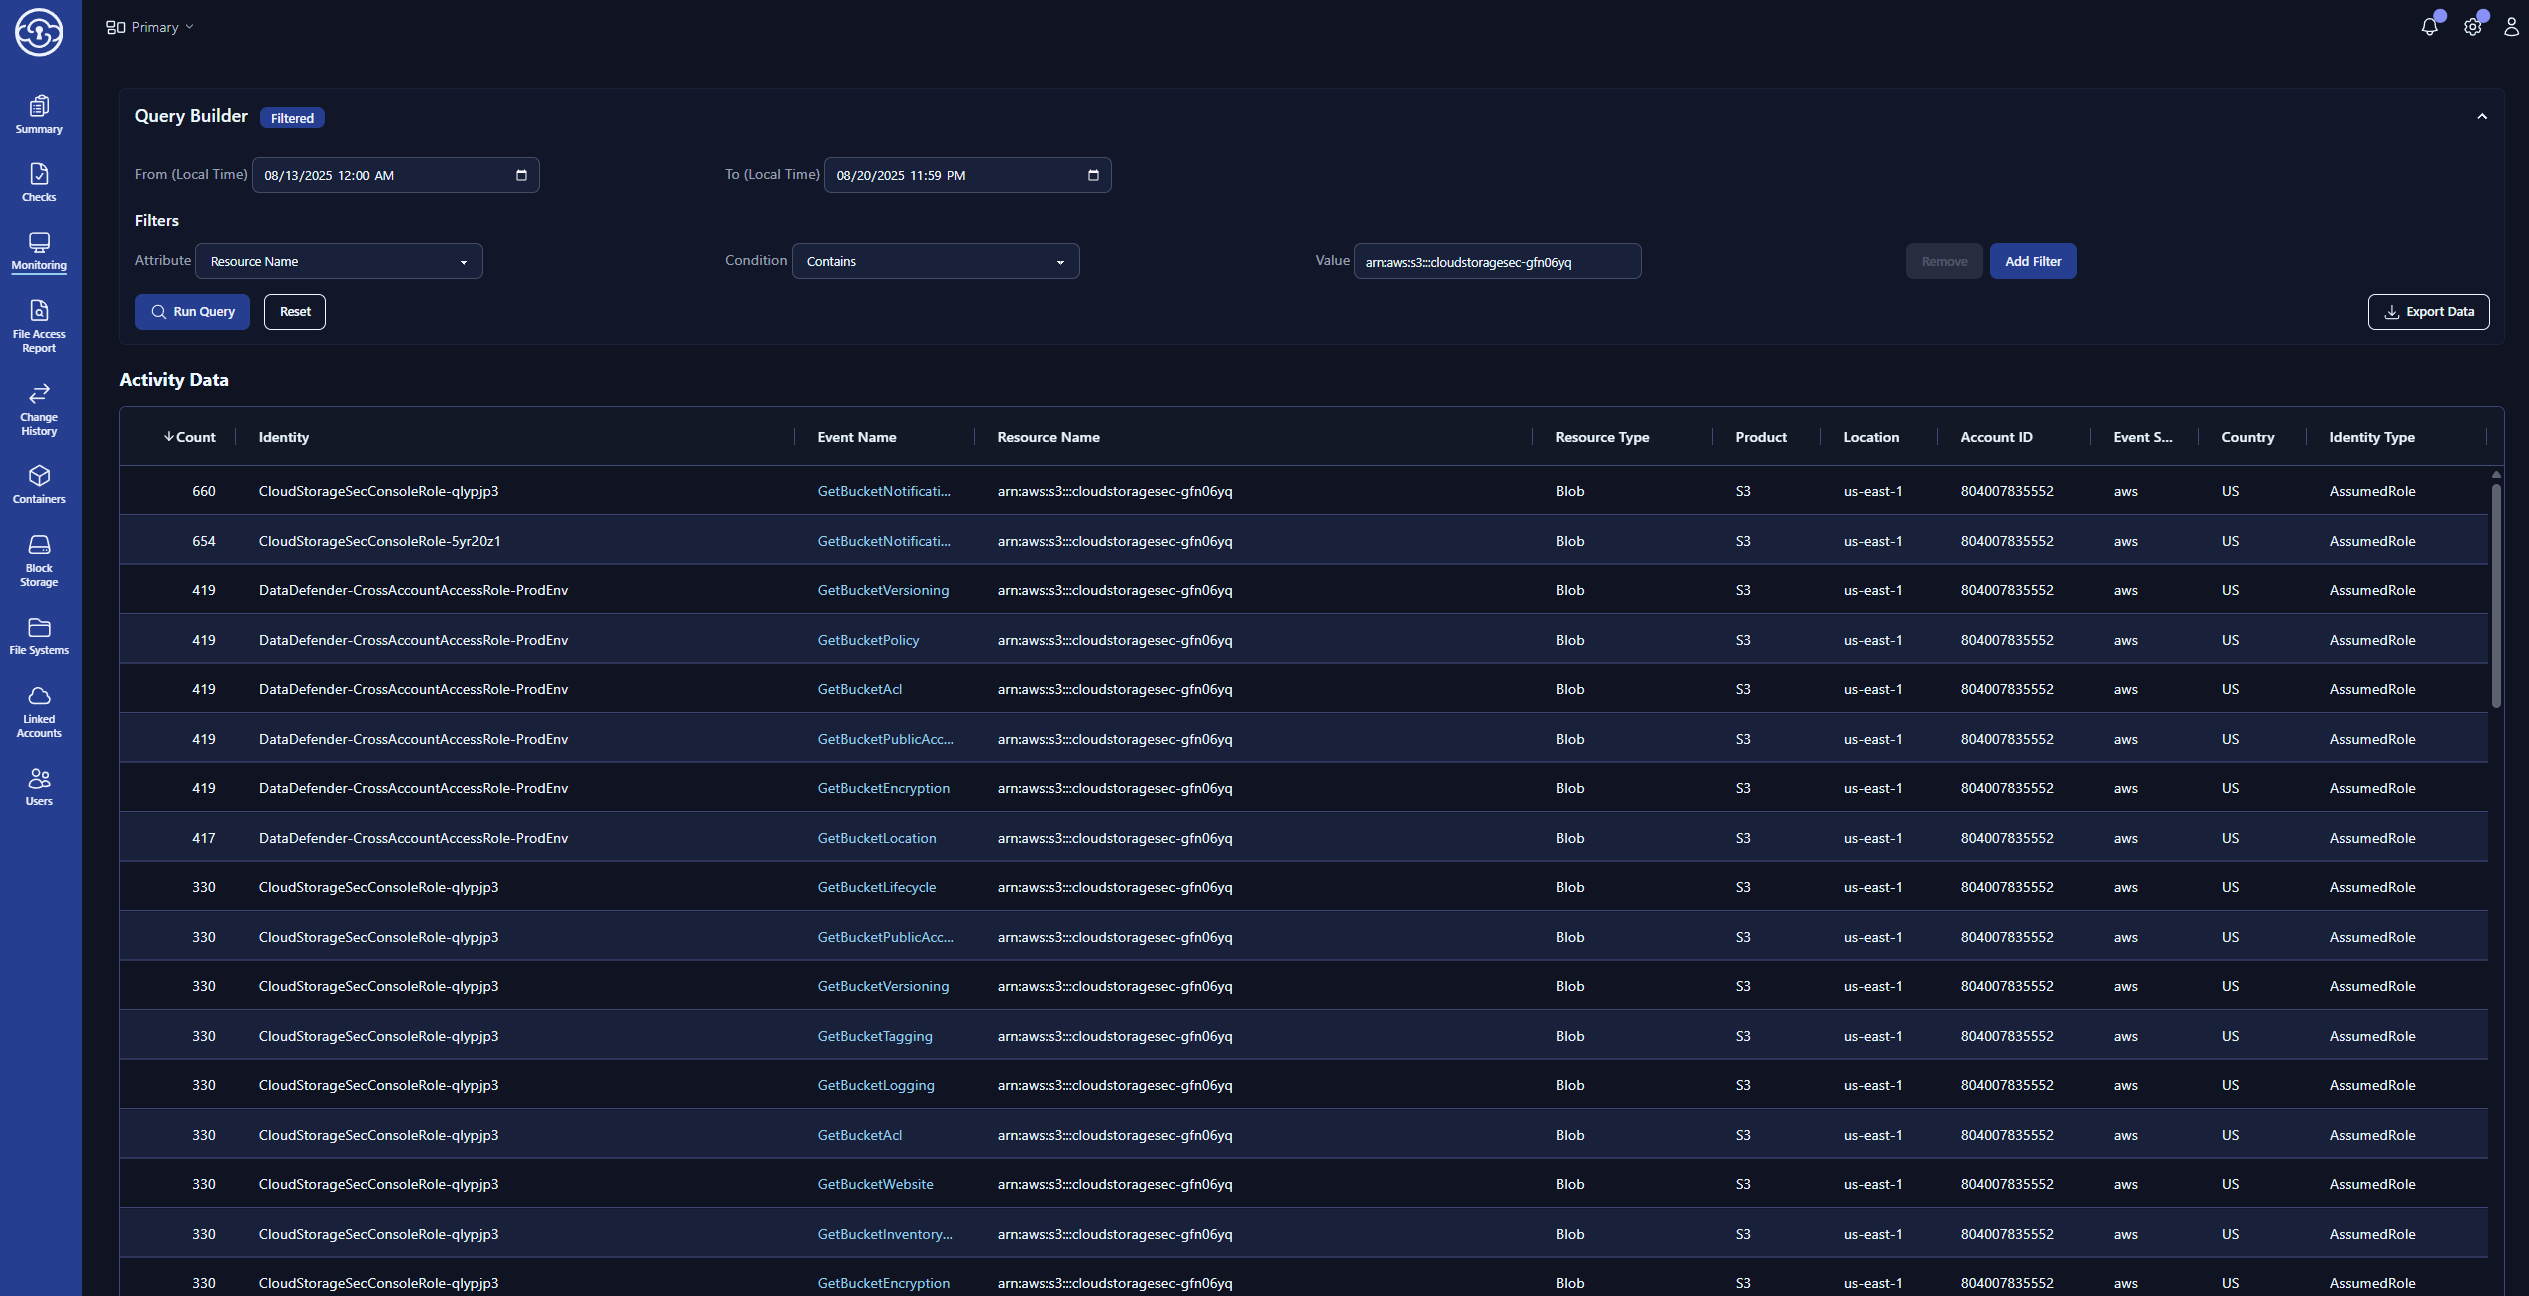The image size is (2529, 1296).
Task: Open the Linked Accounts cloud icon
Action: click(x=39, y=695)
